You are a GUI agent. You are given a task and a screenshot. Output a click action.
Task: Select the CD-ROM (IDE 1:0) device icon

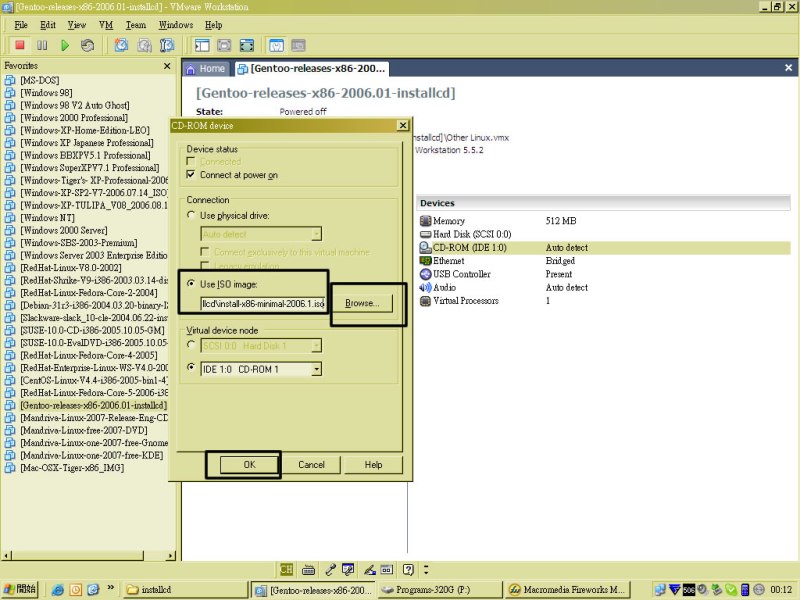(425, 247)
